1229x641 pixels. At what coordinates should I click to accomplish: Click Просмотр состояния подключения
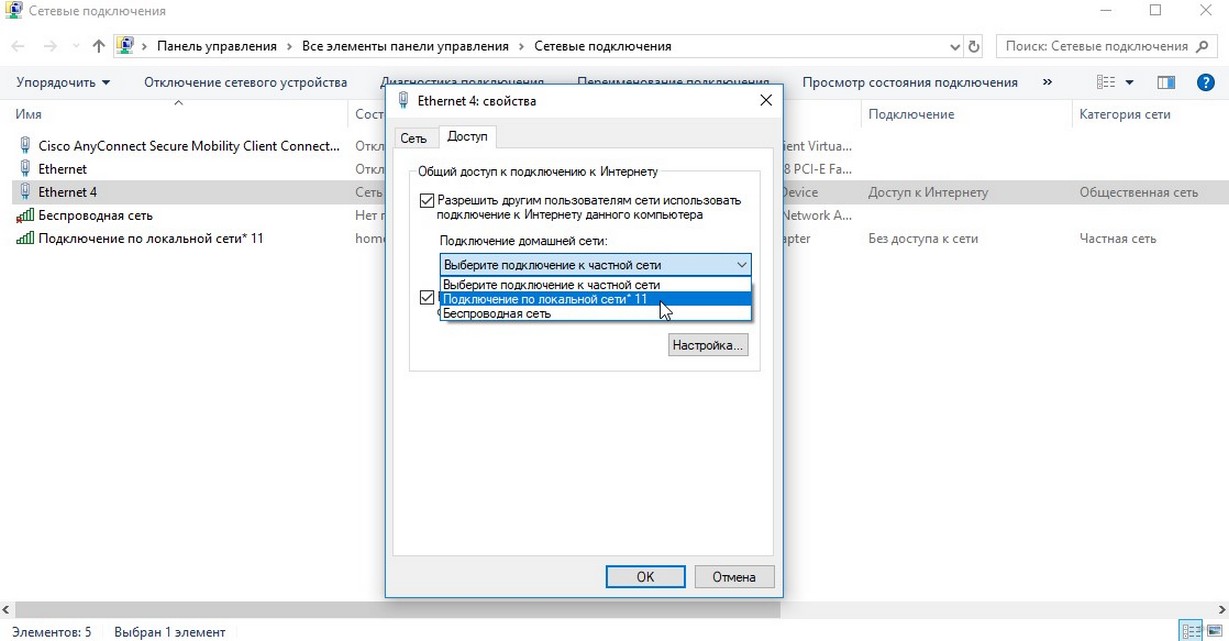click(x=910, y=82)
